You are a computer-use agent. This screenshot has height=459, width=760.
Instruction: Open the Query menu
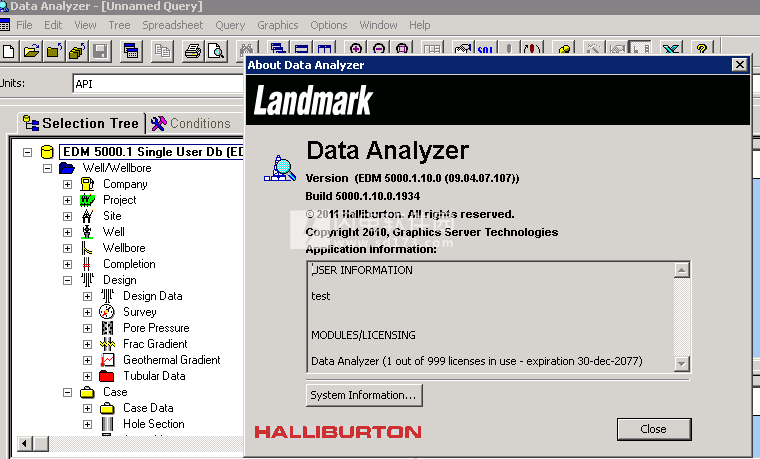pyautogui.click(x=230, y=25)
